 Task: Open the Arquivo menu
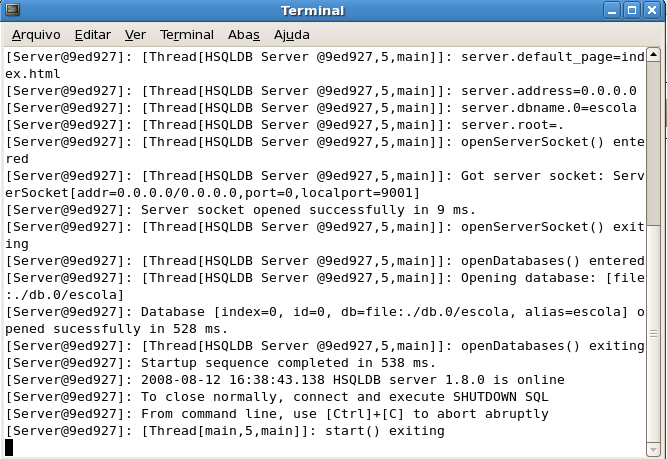coord(36,34)
